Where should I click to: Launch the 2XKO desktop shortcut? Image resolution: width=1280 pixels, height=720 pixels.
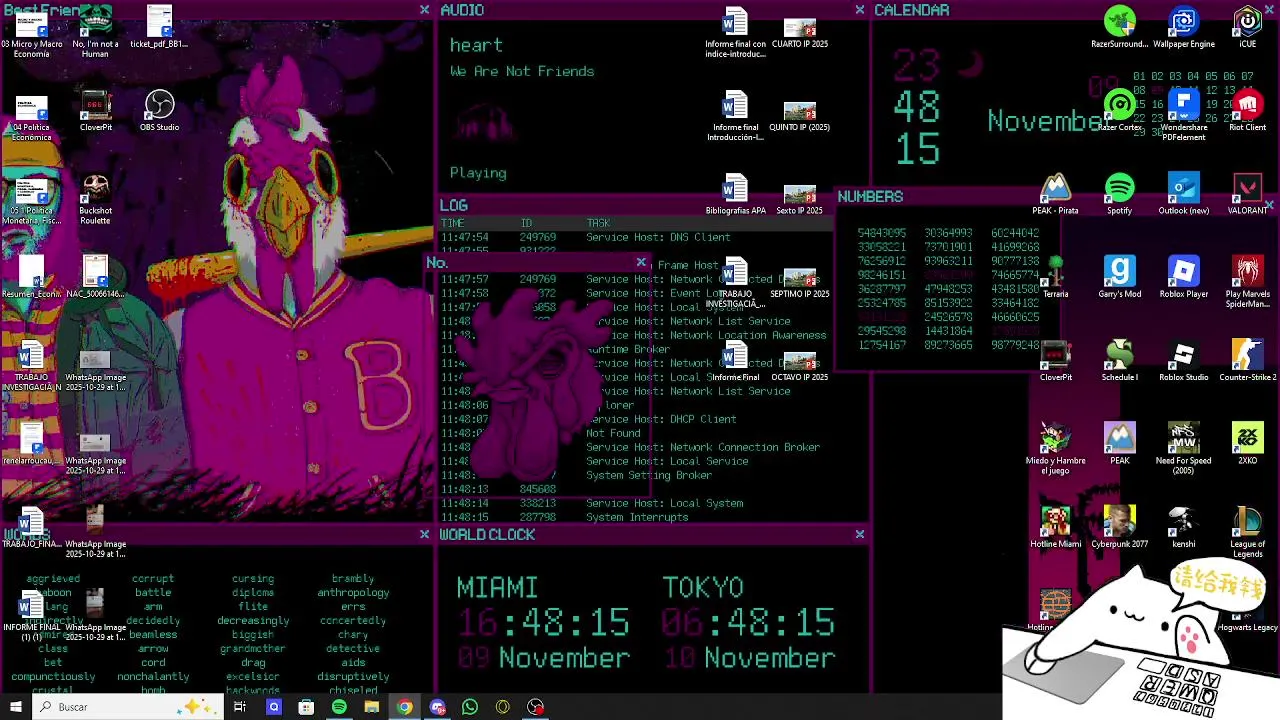(x=1247, y=444)
